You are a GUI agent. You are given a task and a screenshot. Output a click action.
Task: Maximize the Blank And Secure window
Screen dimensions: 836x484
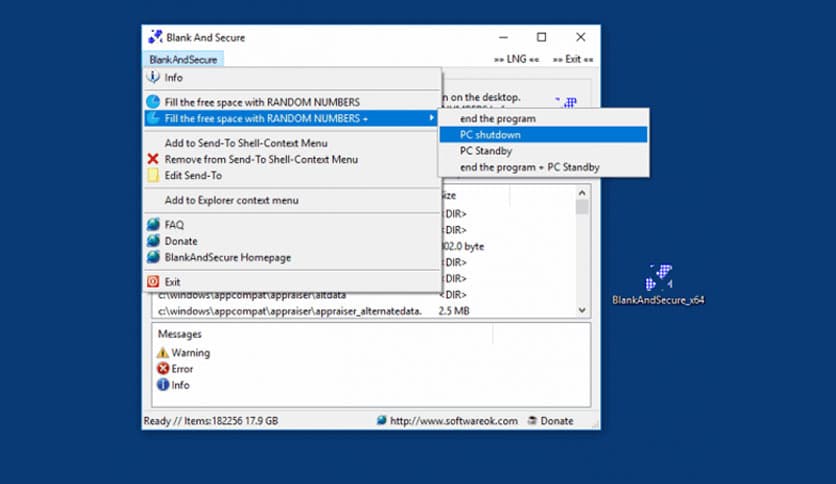tap(541, 37)
